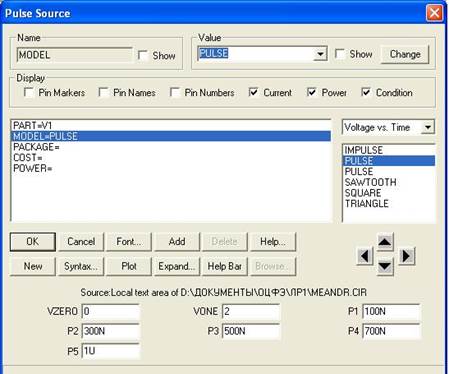Image resolution: width=449 pixels, height=374 pixels.
Task: Click the down arrow navigation button
Action: point(385,266)
